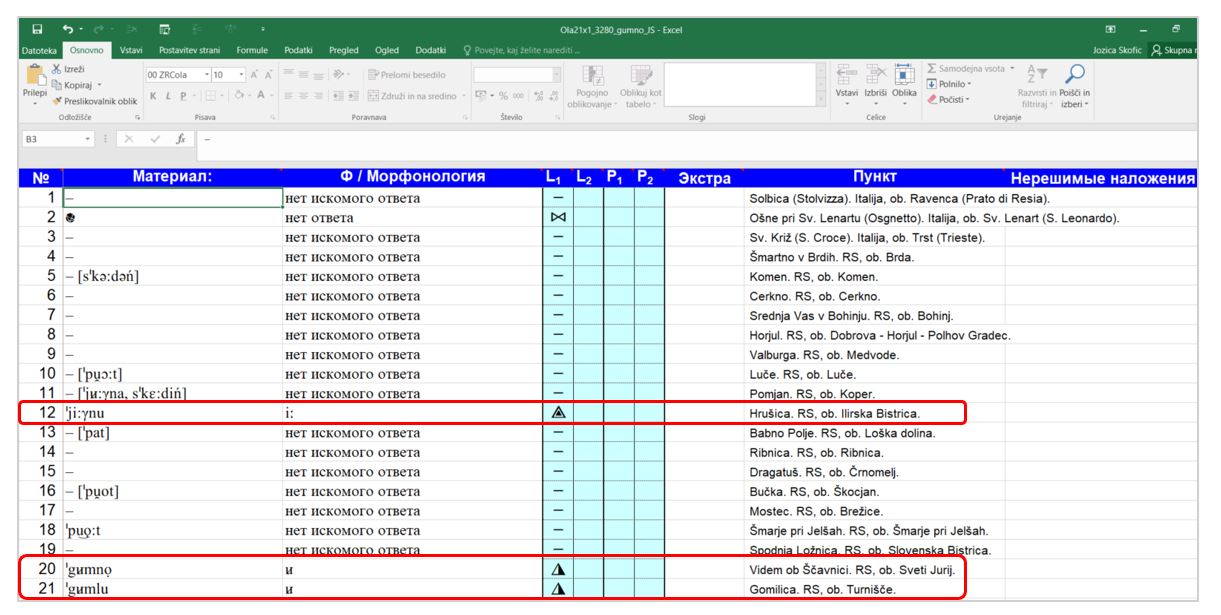Click the Vstavi insert cells icon
Screen dimensions: 1221x615
tap(846, 86)
